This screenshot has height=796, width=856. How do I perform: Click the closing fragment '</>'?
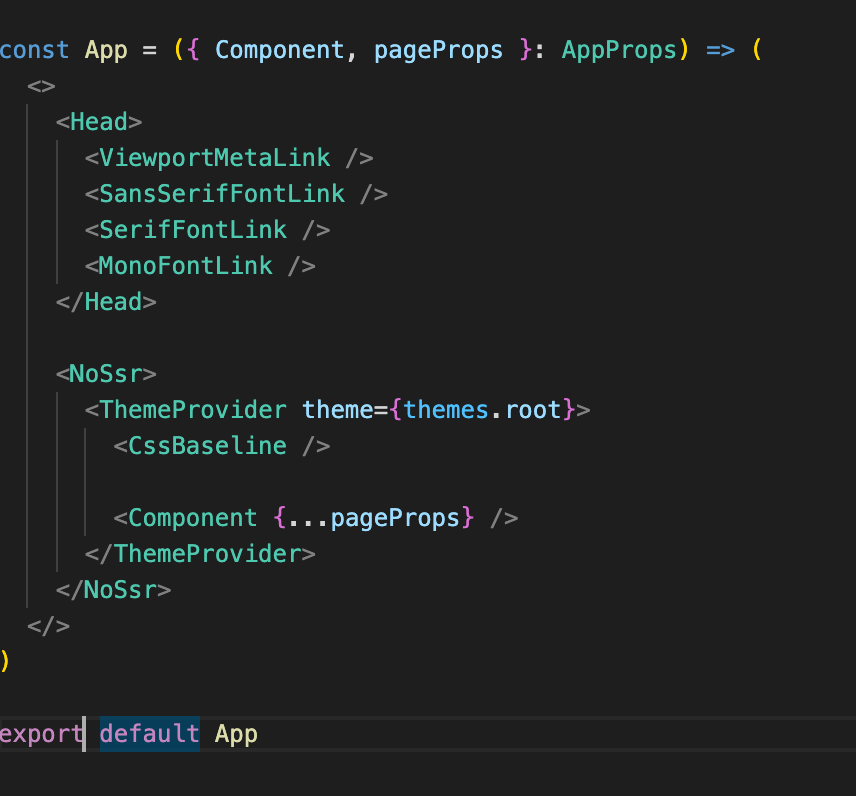49,626
